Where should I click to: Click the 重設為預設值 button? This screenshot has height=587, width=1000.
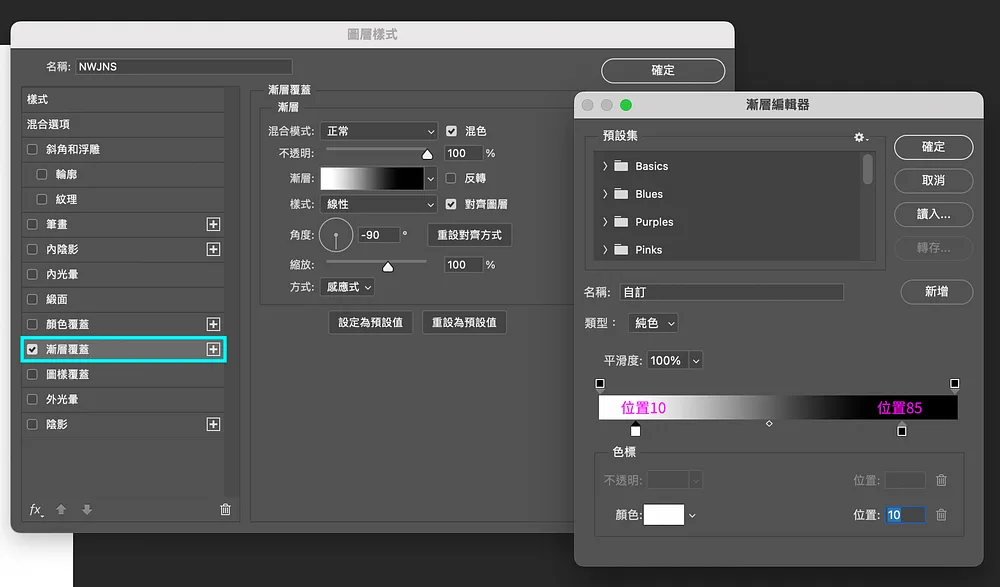click(464, 322)
